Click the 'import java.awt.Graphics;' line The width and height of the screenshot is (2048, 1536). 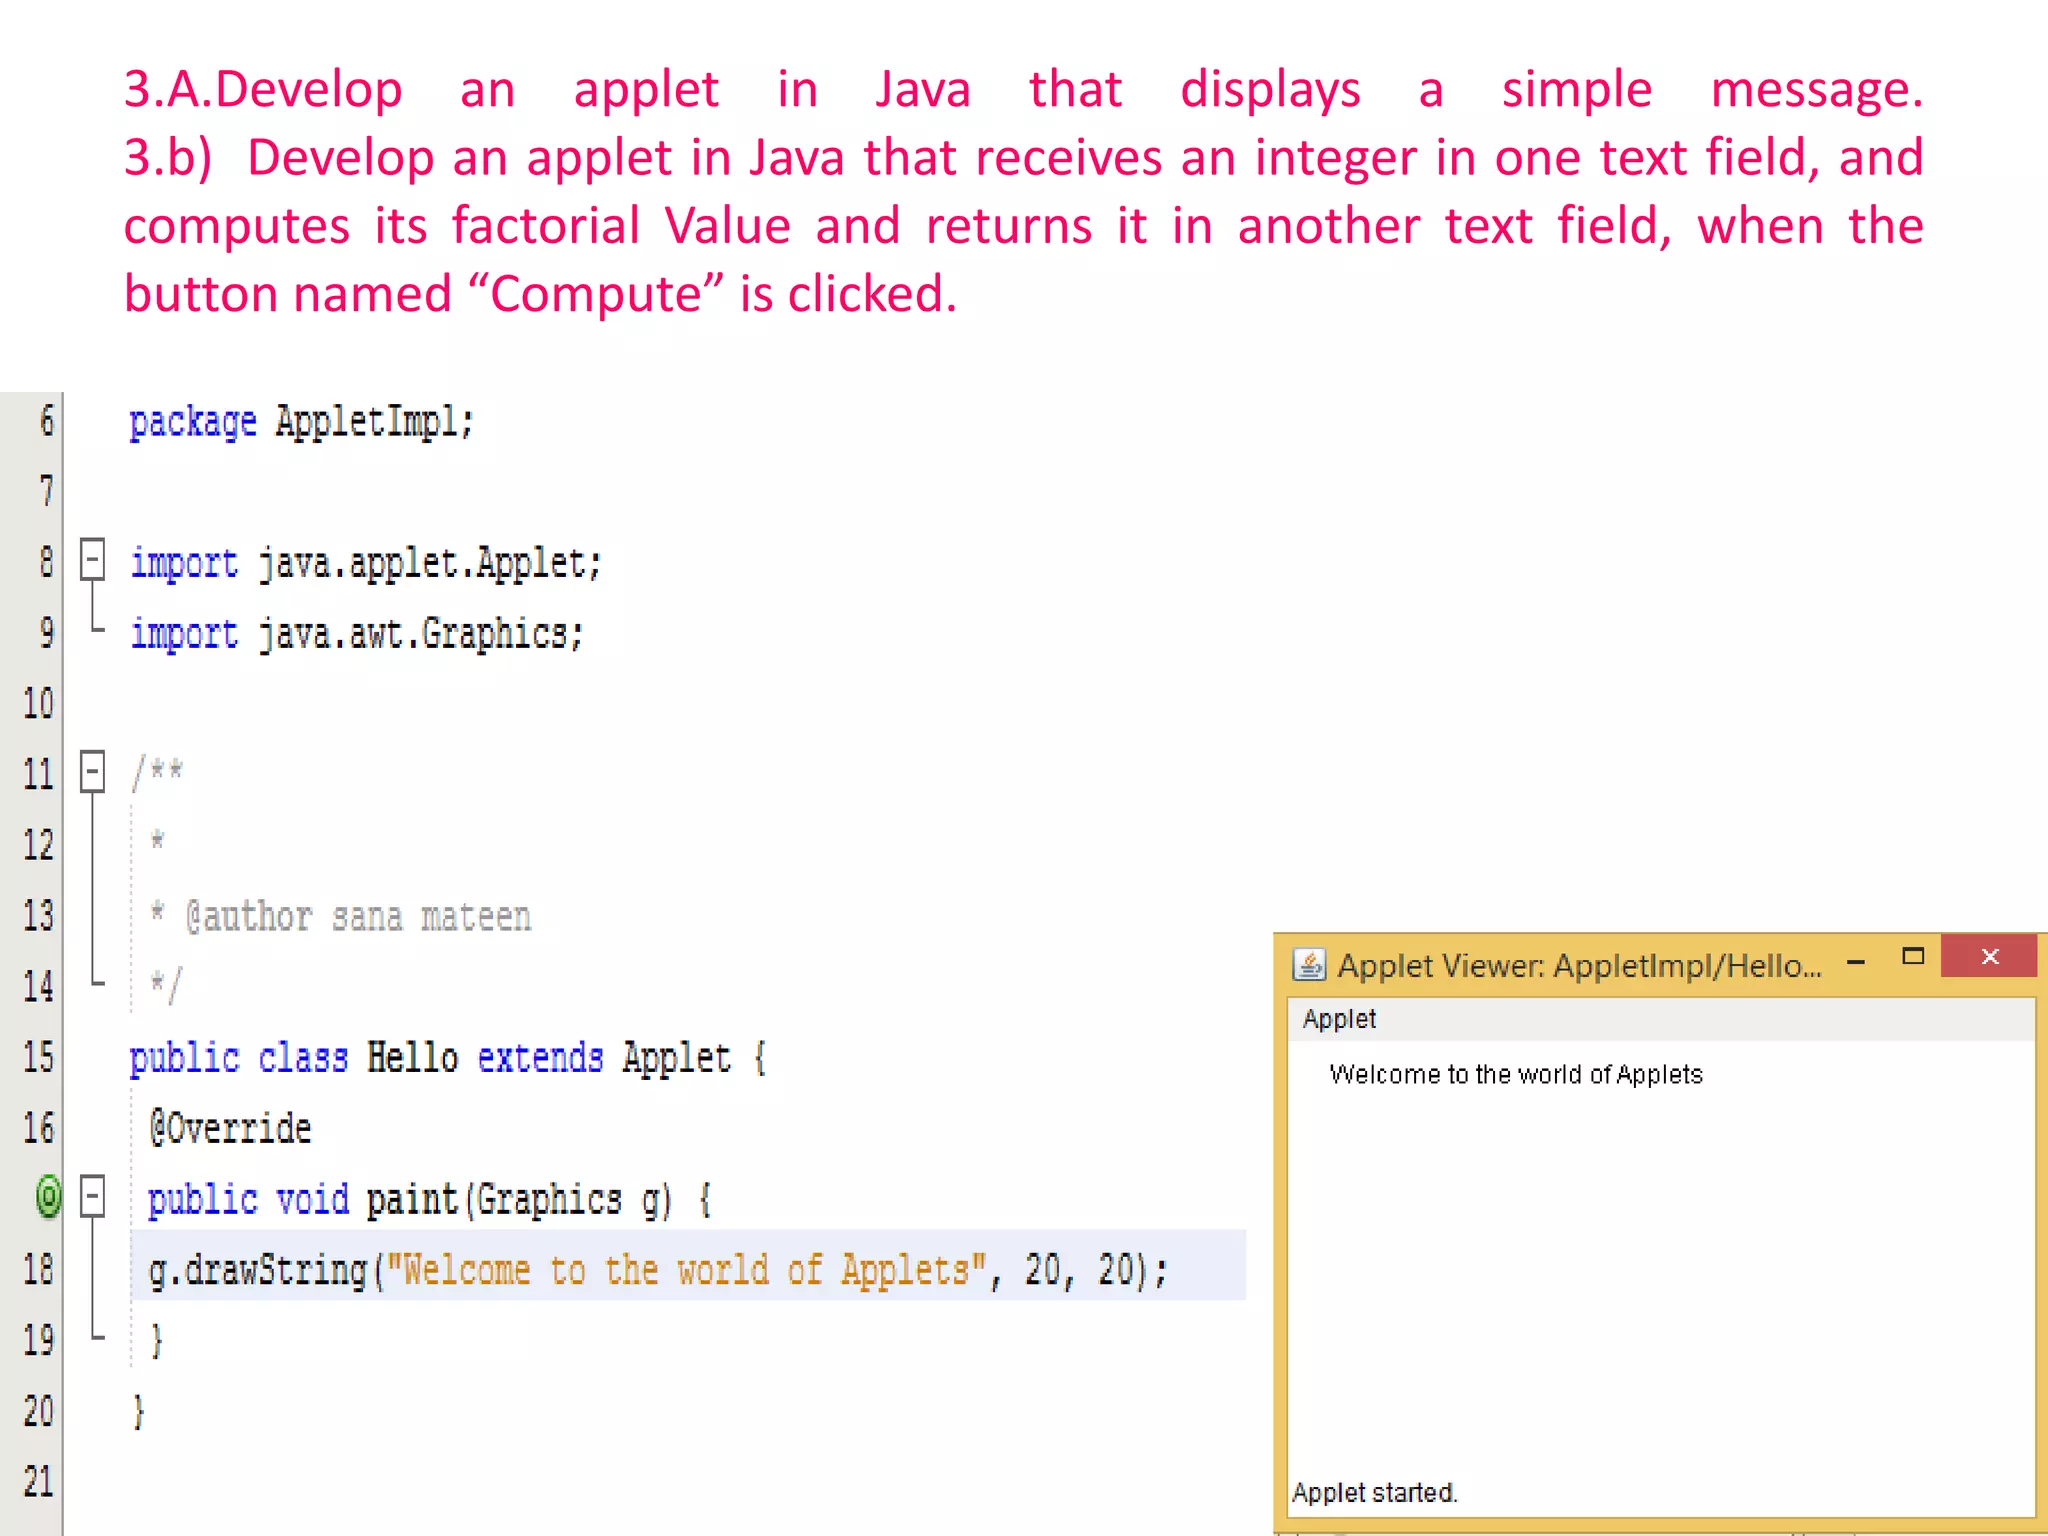(x=357, y=634)
